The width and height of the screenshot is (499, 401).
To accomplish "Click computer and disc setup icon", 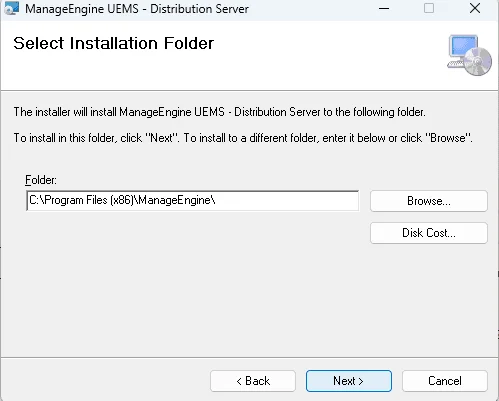I will pos(469,55).
